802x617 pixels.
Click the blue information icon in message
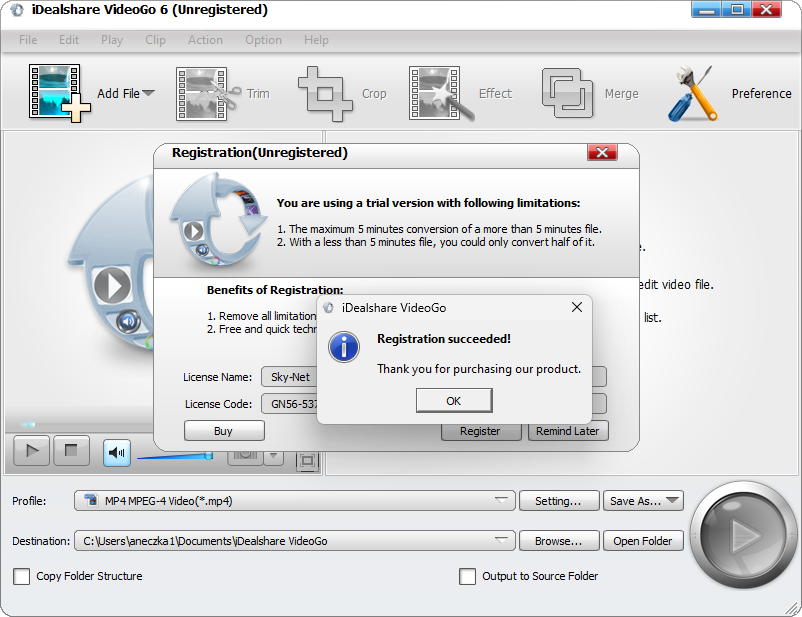(344, 347)
